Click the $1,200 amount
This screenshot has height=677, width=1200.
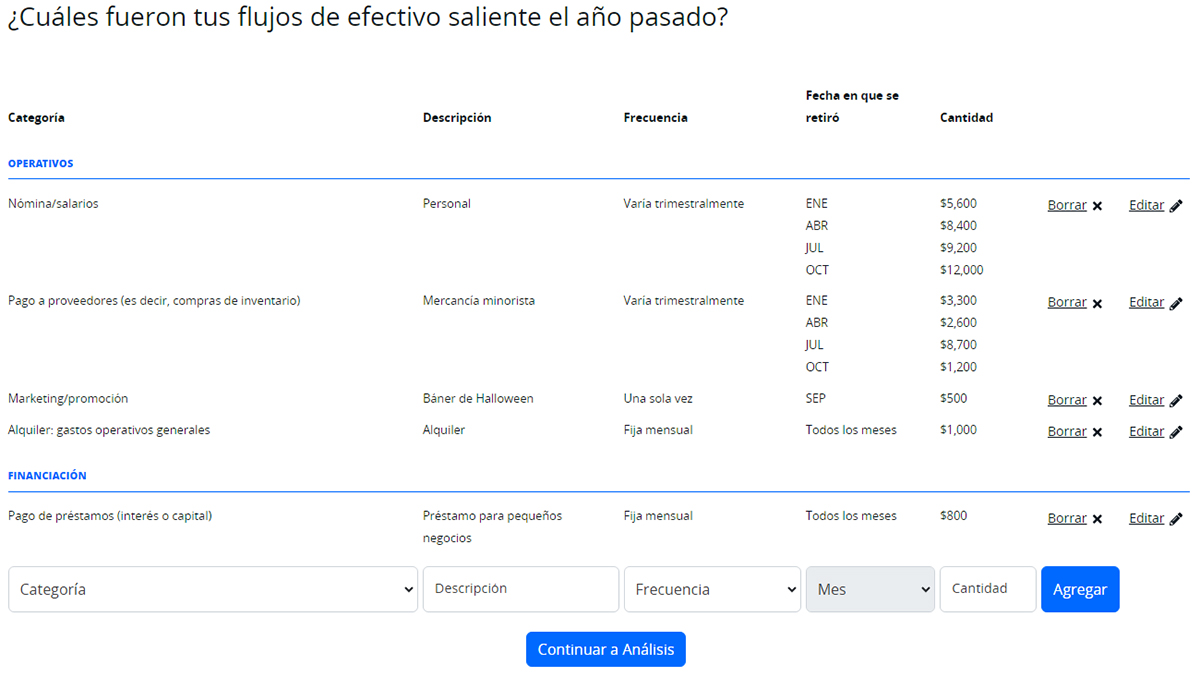coord(959,367)
